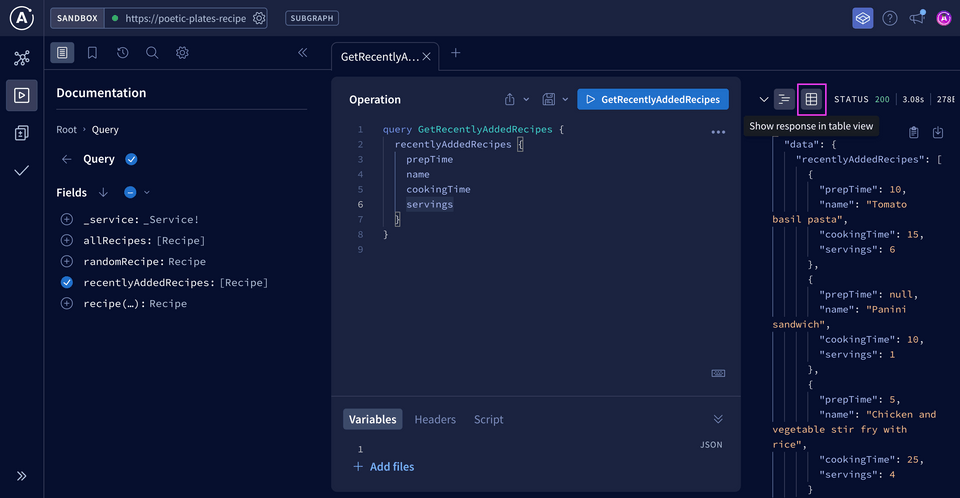
Task: Copy response to clipboard
Action: tap(913, 132)
